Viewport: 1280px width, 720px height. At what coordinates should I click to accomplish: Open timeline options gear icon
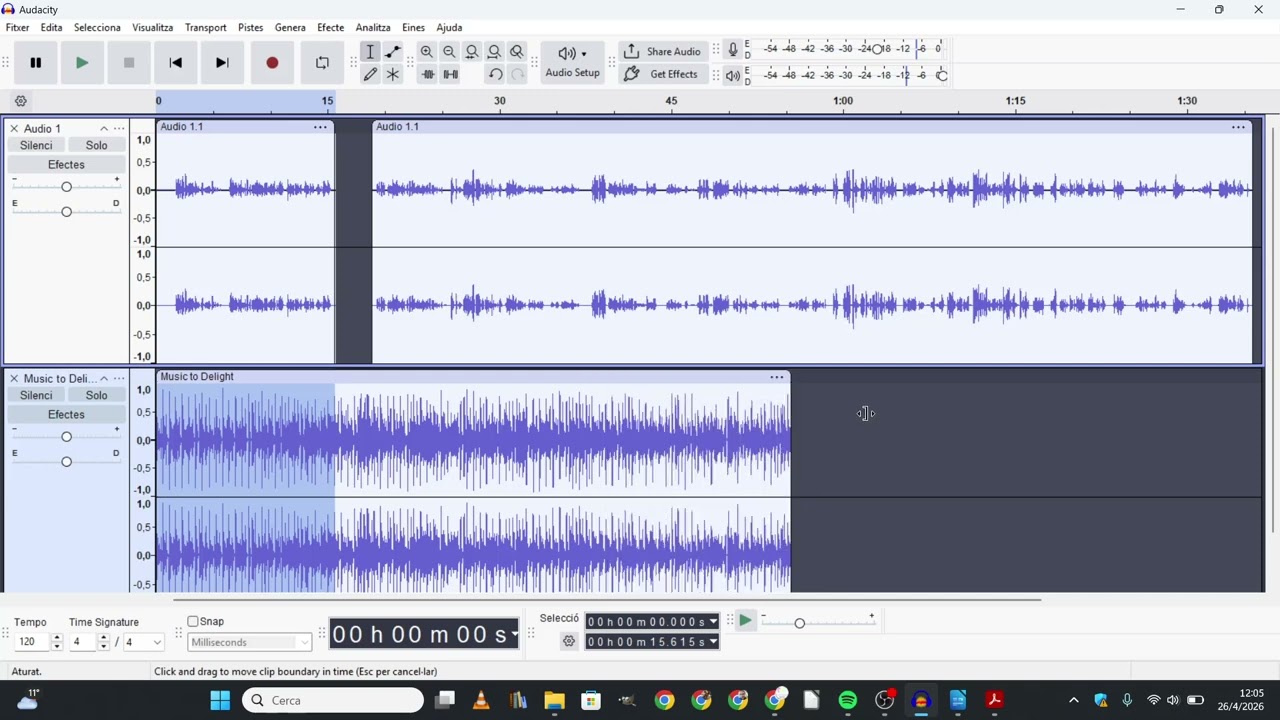[x=21, y=101]
